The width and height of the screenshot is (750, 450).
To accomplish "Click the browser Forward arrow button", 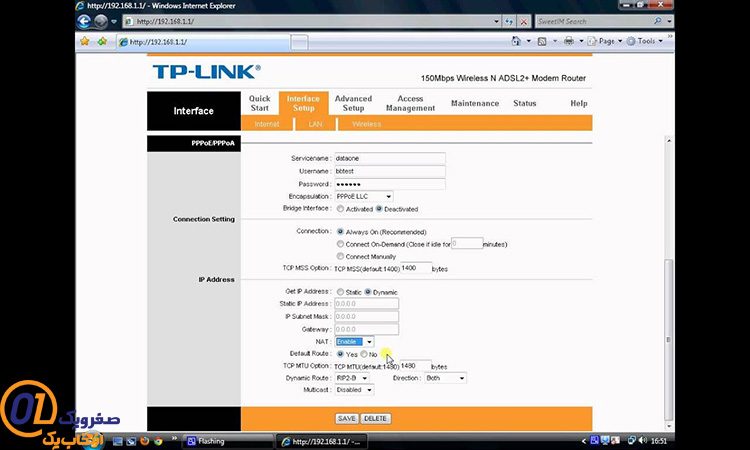I will tap(100, 22).
